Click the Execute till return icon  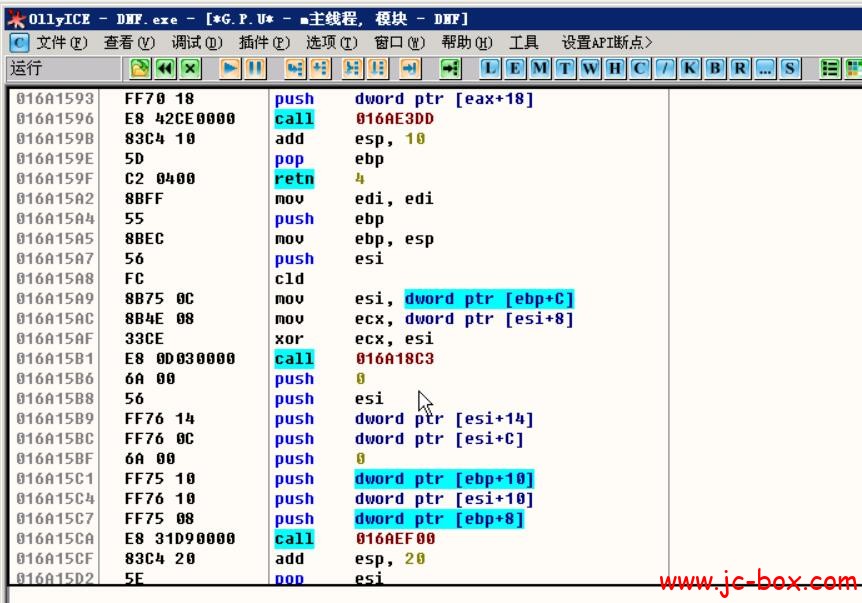(410, 69)
